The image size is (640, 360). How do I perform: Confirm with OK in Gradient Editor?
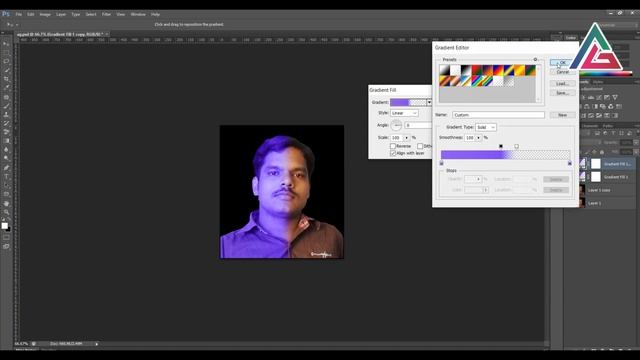(562, 62)
